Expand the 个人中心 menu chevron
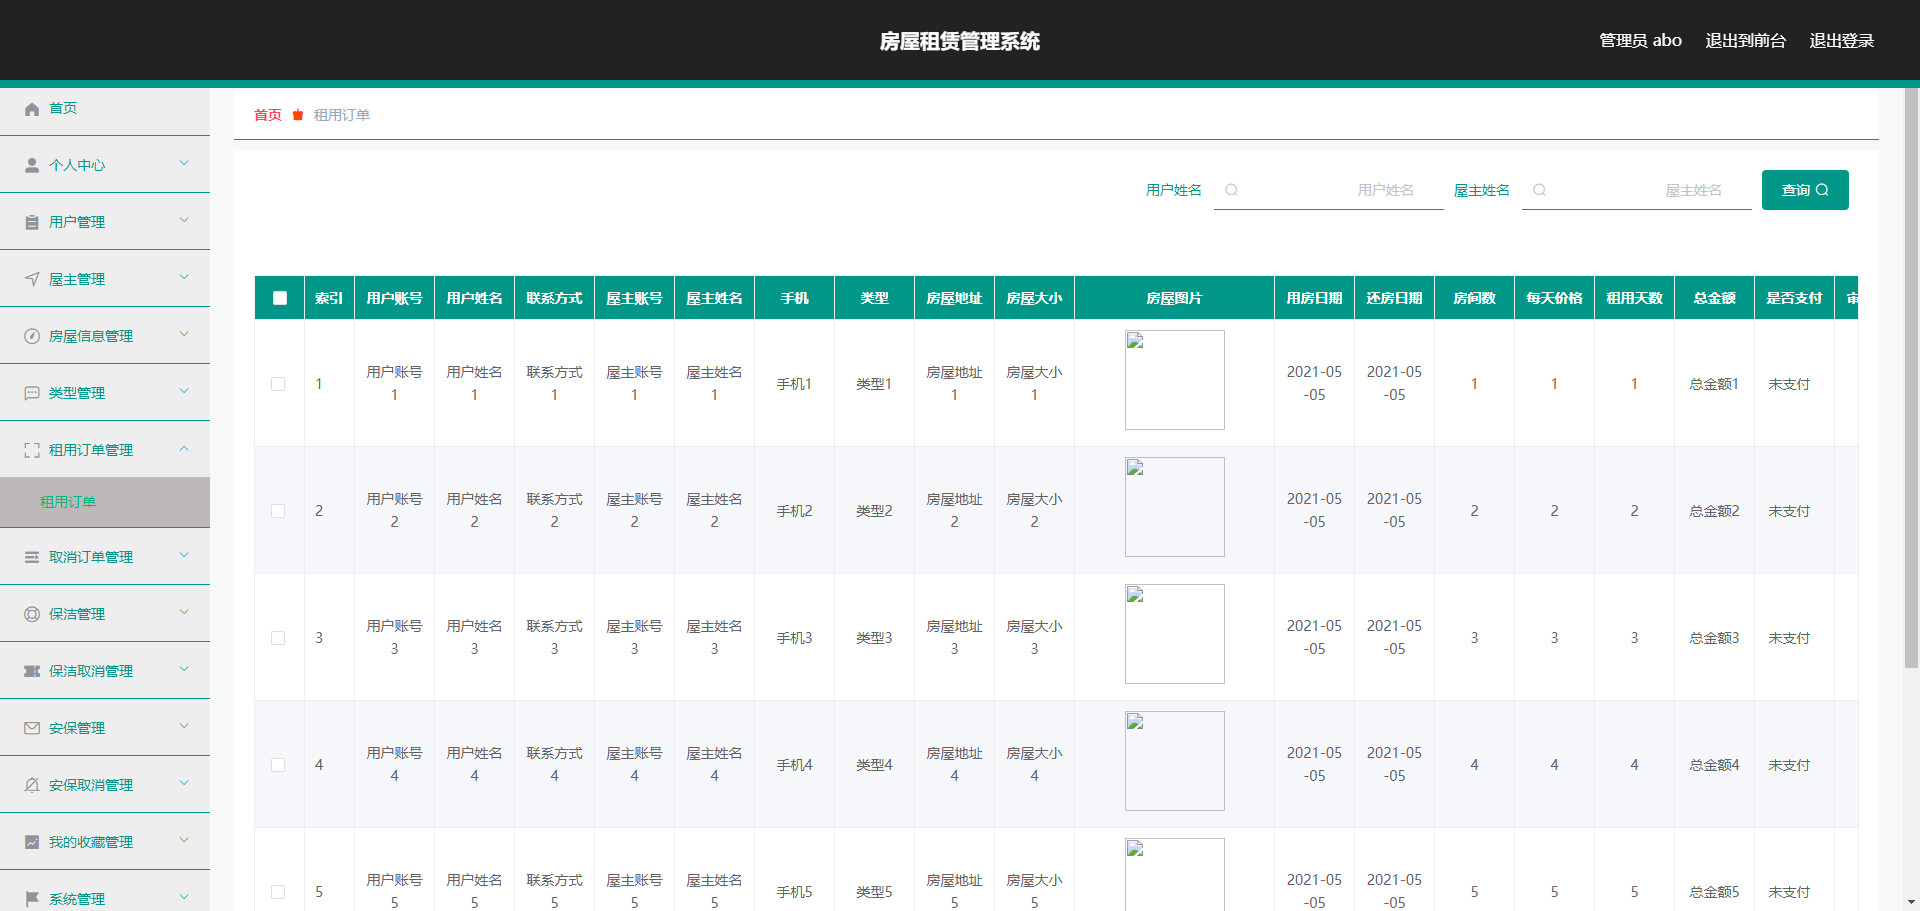The height and width of the screenshot is (911, 1920). [x=184, y=163]
